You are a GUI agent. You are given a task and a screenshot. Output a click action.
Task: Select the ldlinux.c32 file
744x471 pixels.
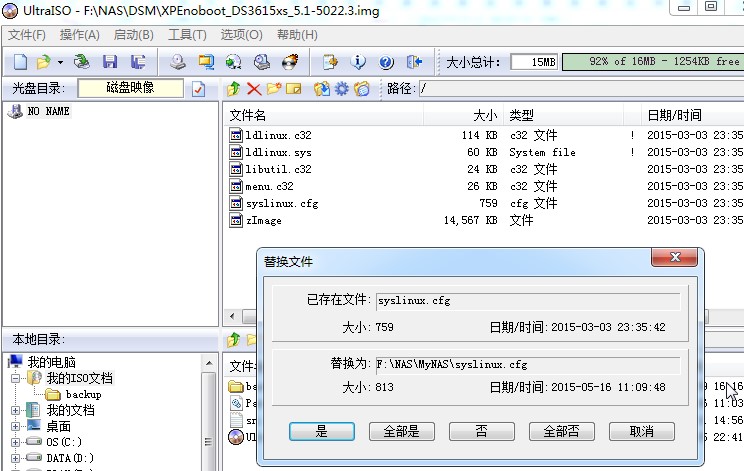[278, 136]
